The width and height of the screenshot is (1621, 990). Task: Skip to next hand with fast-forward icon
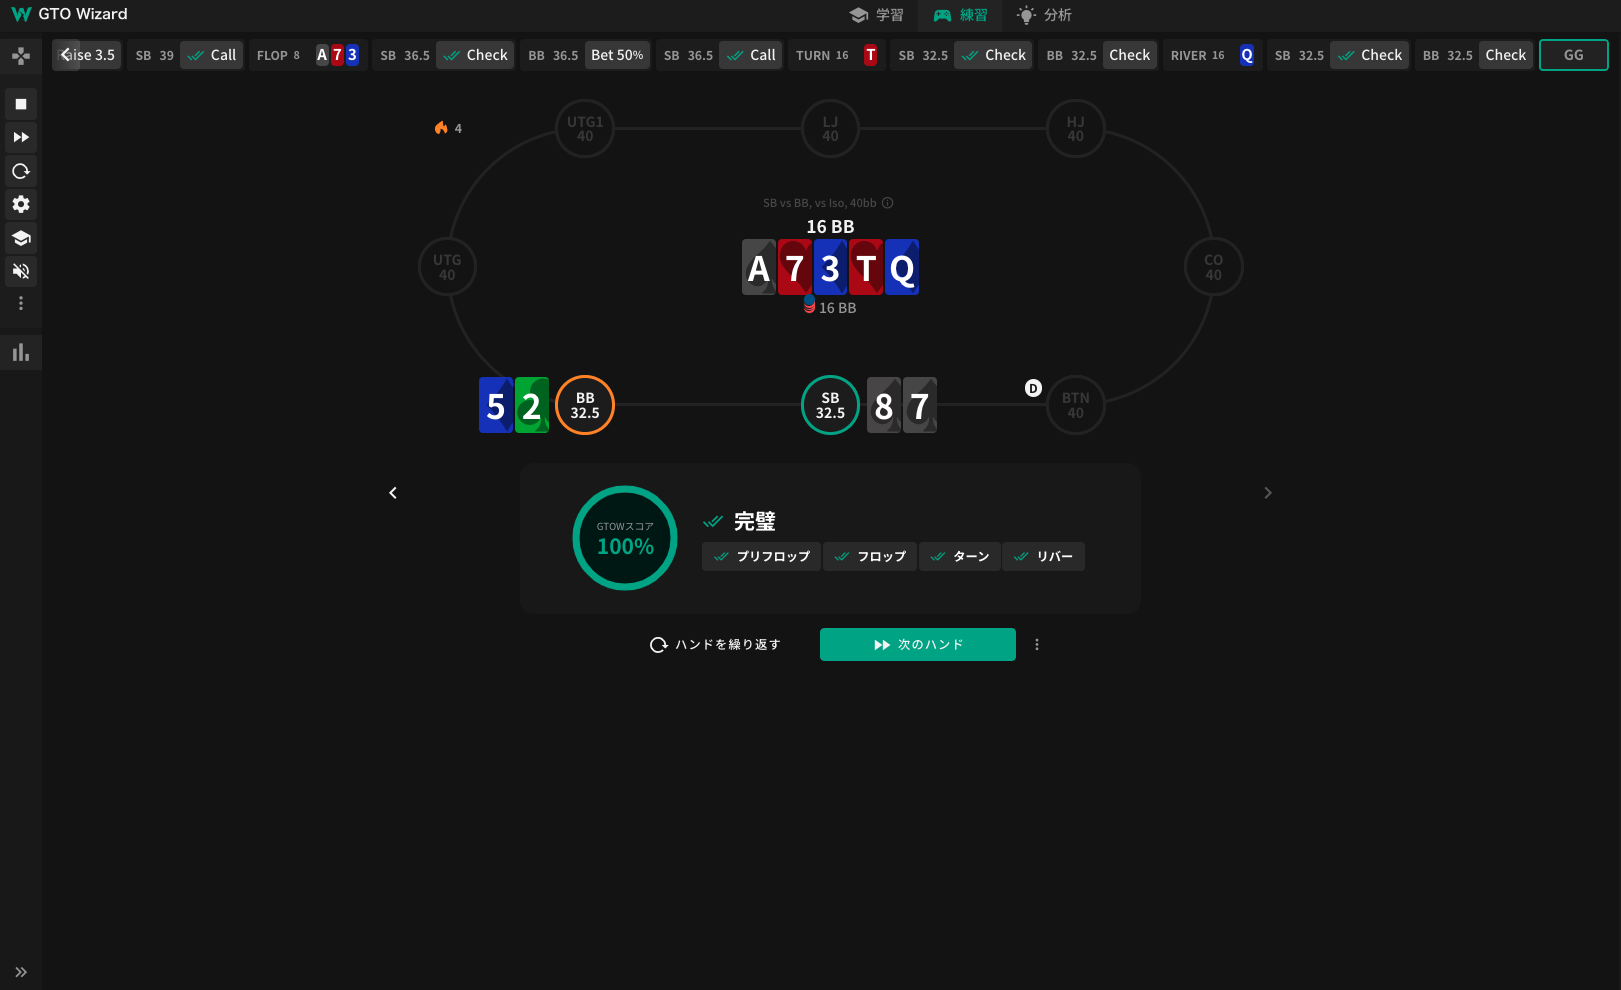[x=21, y=137]
